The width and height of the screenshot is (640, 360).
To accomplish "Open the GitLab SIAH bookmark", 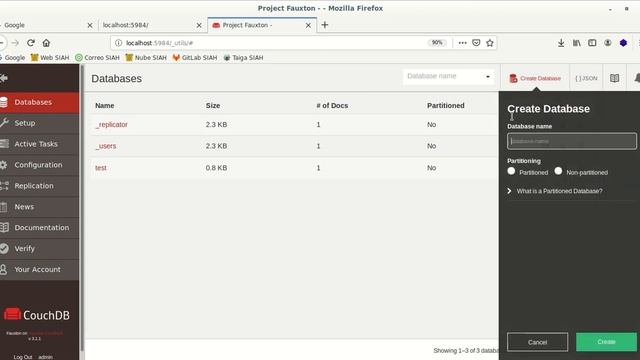I will tap(195, 58).
